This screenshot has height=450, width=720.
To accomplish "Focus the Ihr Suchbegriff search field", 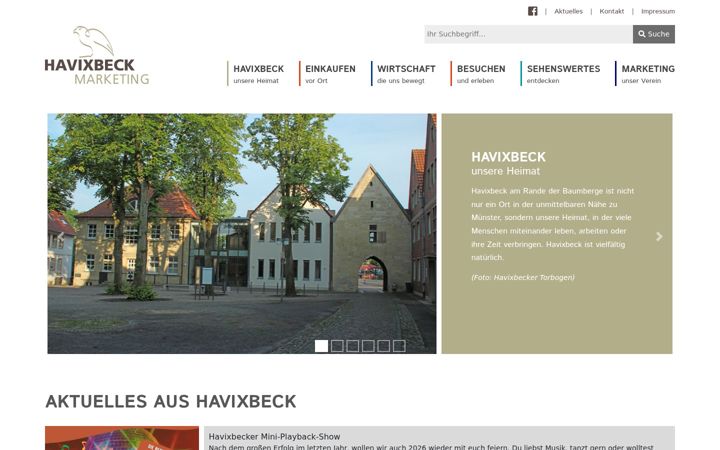I will tap(528, 34).
